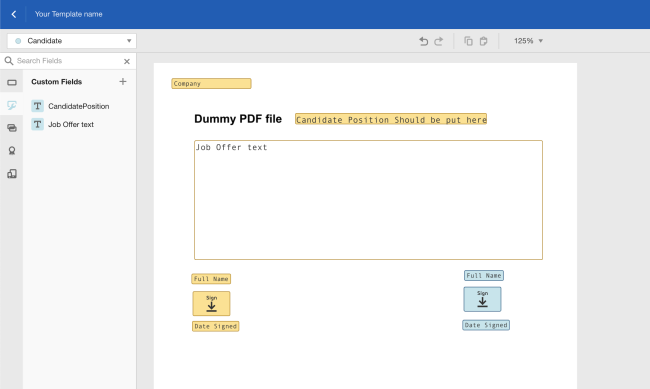Click the large Job Offer text box

368,200
